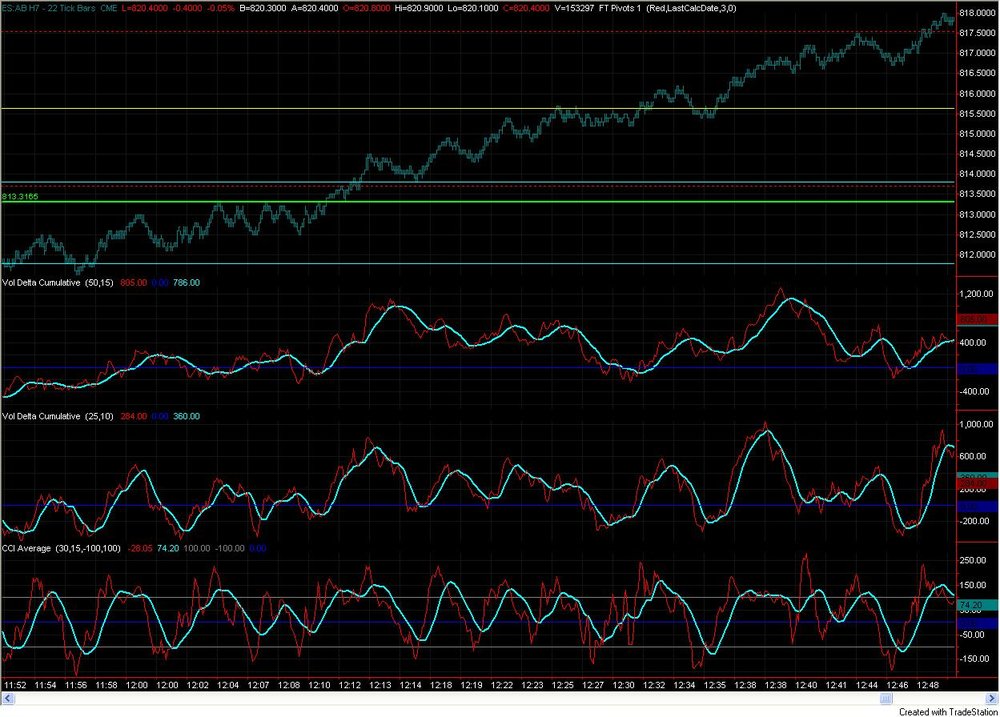
Task: Click the CME exchange label
Action: click(x=108, y=8)
